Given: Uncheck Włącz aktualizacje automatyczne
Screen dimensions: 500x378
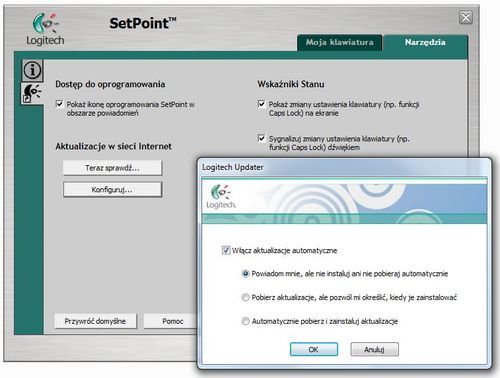Looking at the screenshot, I should tap(226, 250).
